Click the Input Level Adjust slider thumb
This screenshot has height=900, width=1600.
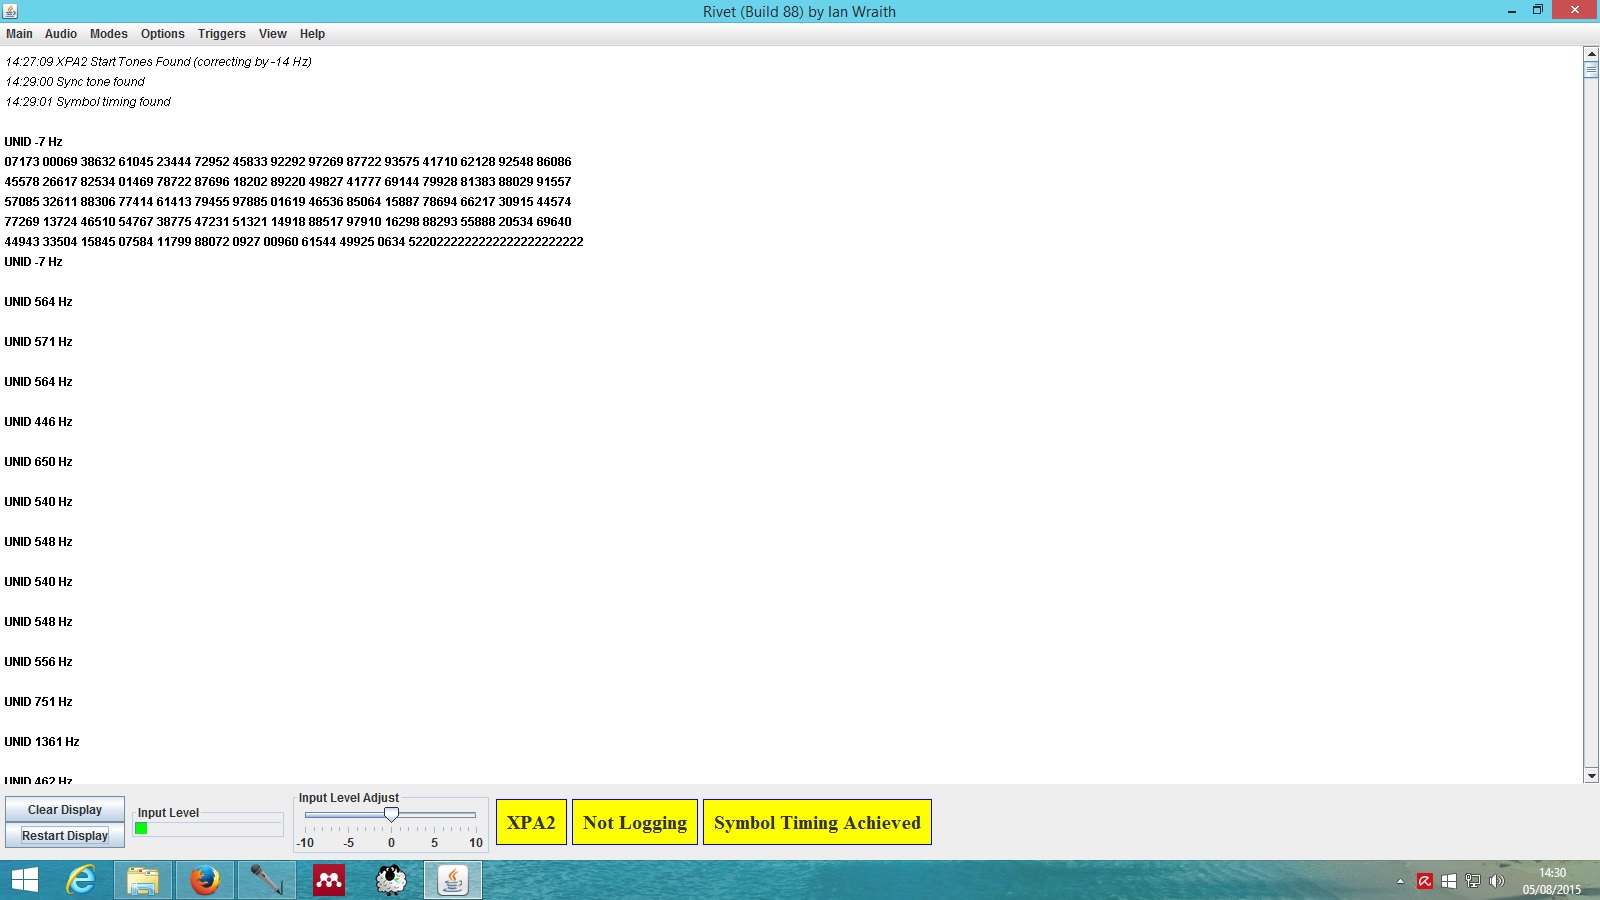391,815
